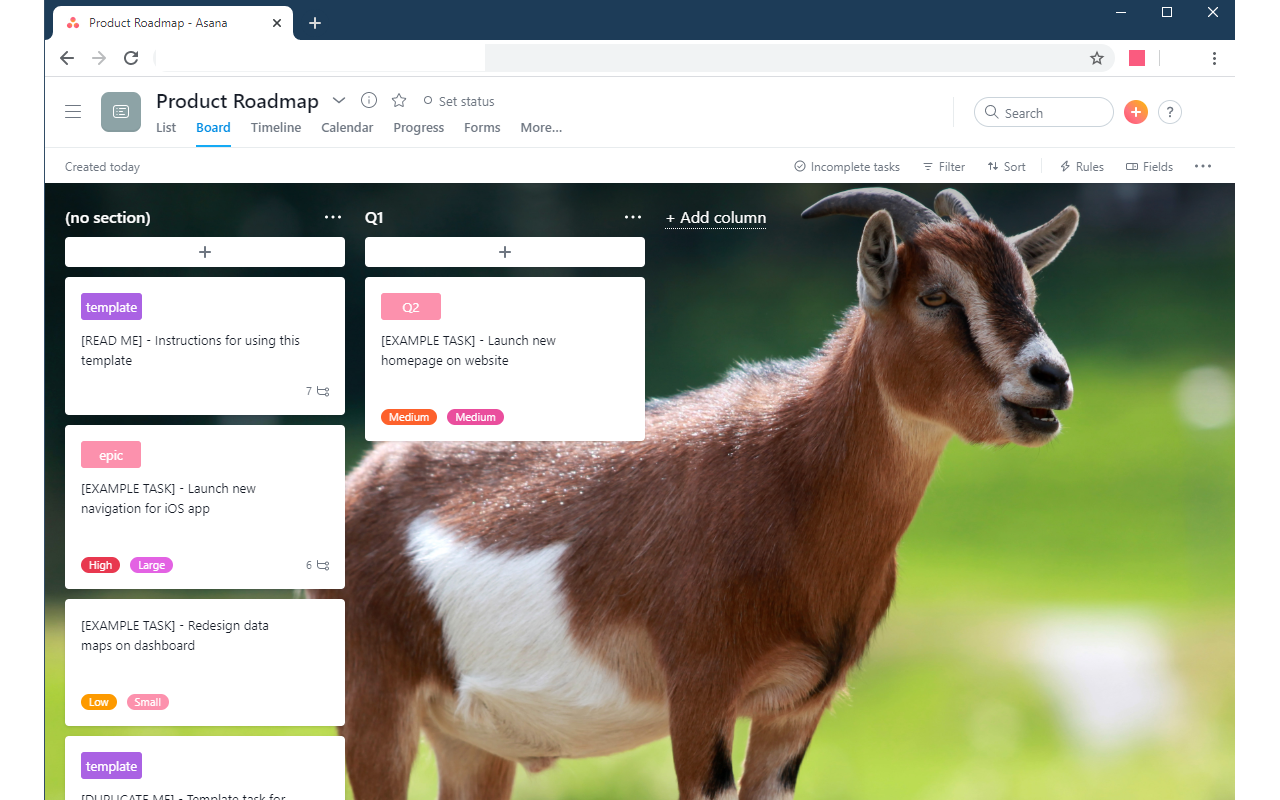Click the Large size pill
The width and height of the screenshot is (1280, 800).
click(x=151, y=565)
